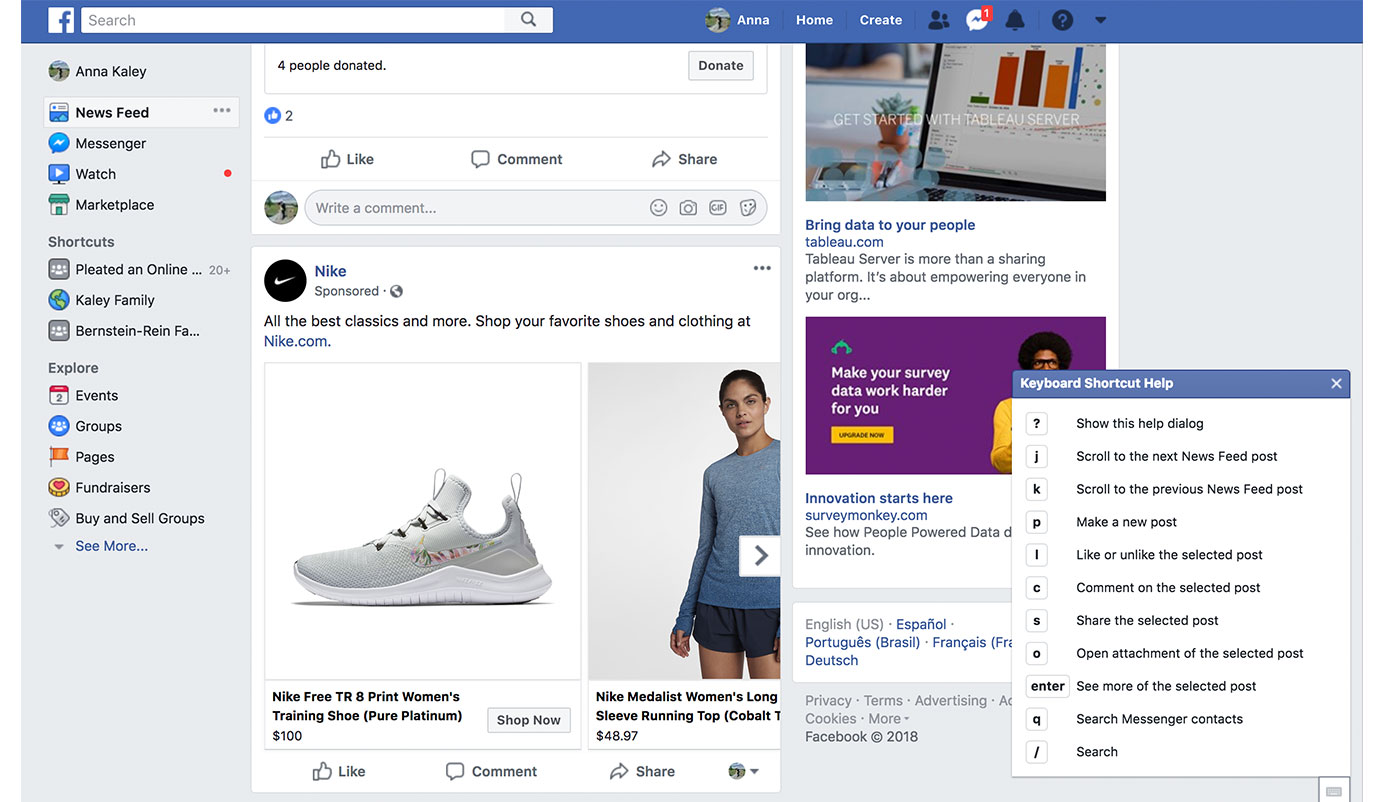The width and height of the screenshot is (1384, 802).
Task: Open Fundraisers coin heart icon
Action: [x=59, y=488]
